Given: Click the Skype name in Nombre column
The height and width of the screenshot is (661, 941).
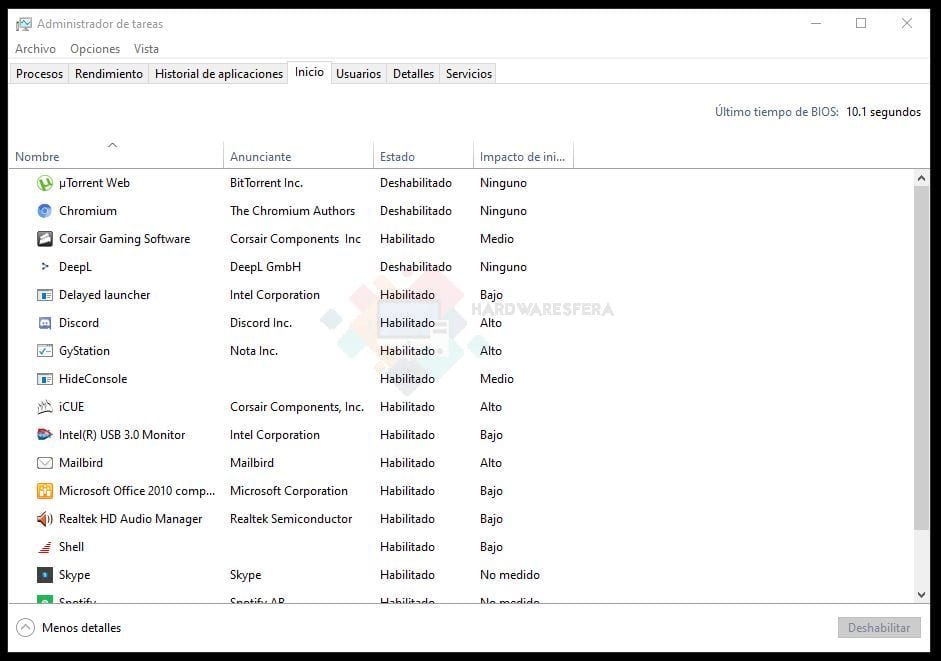Looking at the screenshot, I should pyautogui.click(x=74, y=575).
